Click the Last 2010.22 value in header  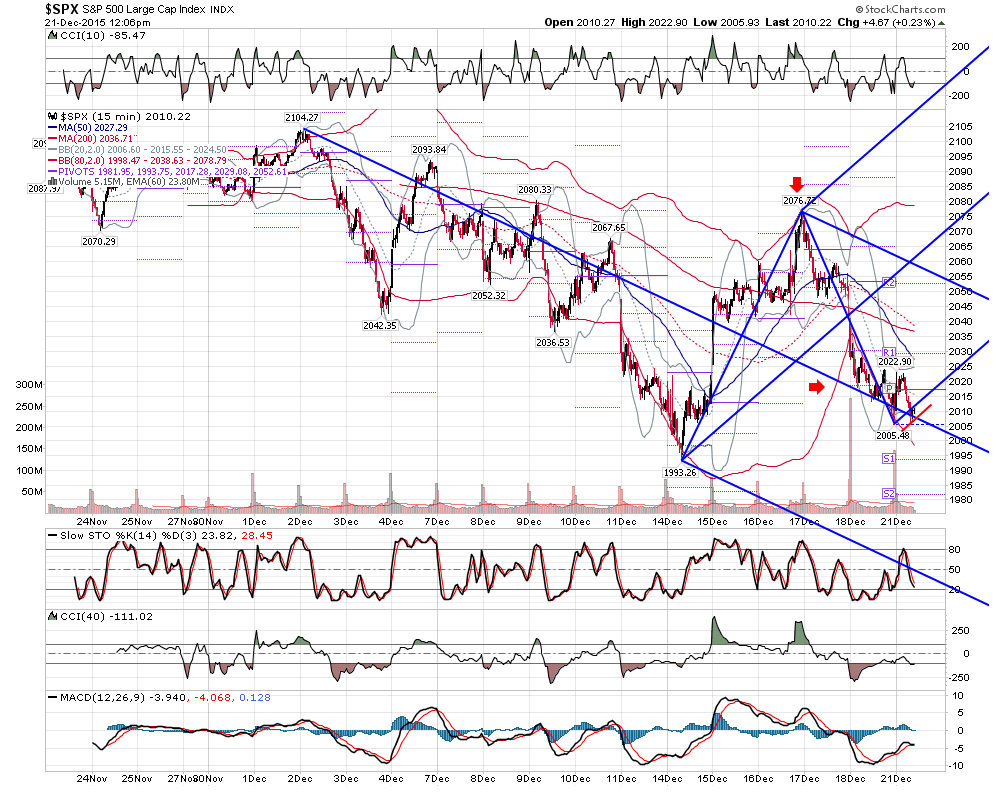tap(798, 22)
